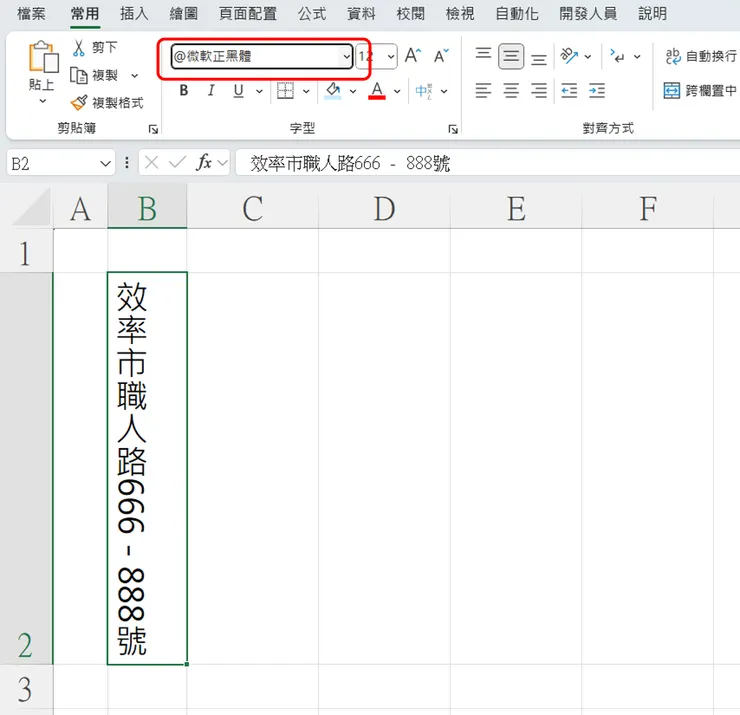Decrease indent icon
The height and width of the screenshot is (715, 740).
point(569,90)
